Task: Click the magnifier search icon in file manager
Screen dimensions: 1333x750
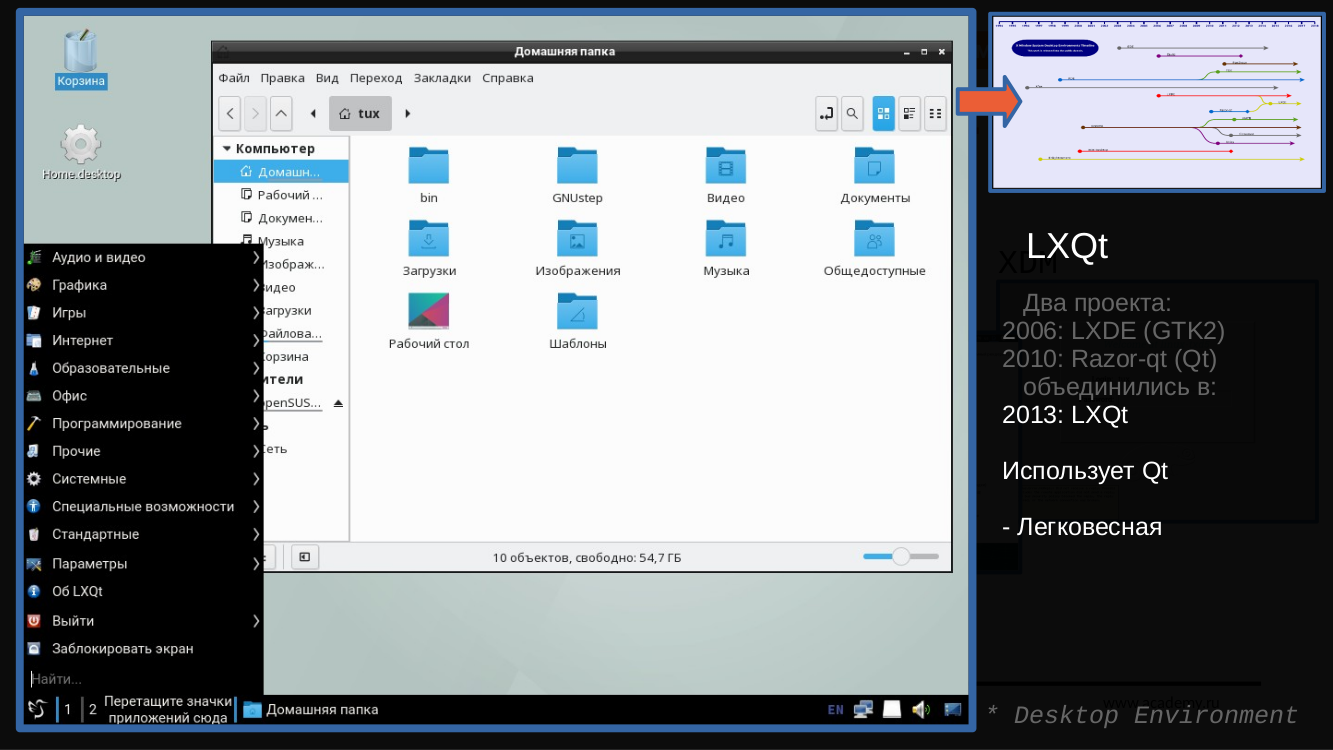Action: (x=852, y=114)
